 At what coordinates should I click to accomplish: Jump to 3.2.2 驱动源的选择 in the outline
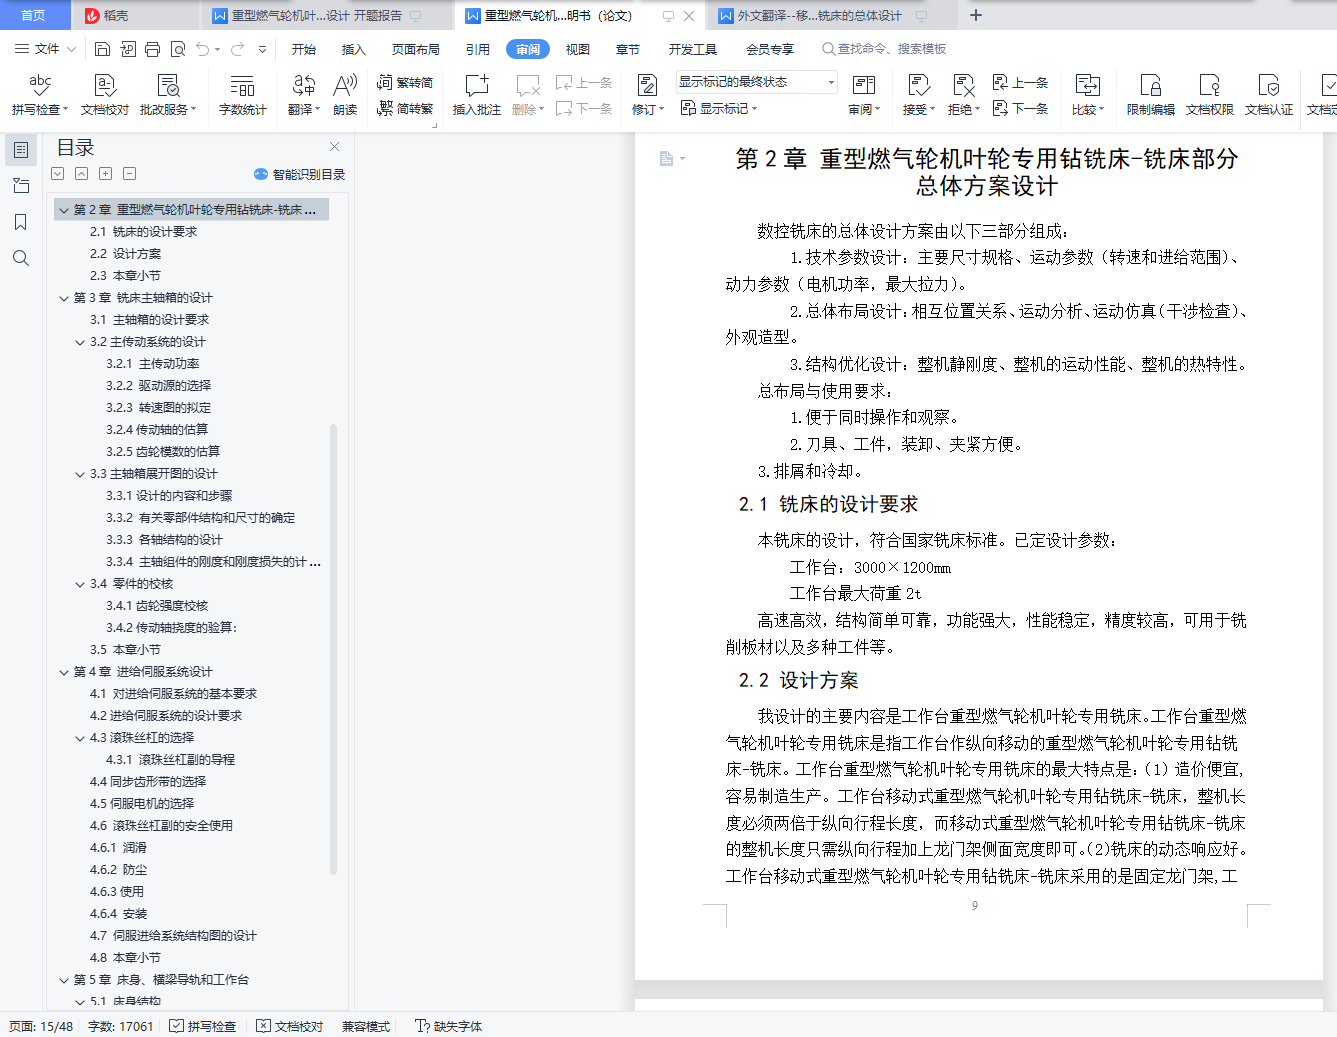158,386
